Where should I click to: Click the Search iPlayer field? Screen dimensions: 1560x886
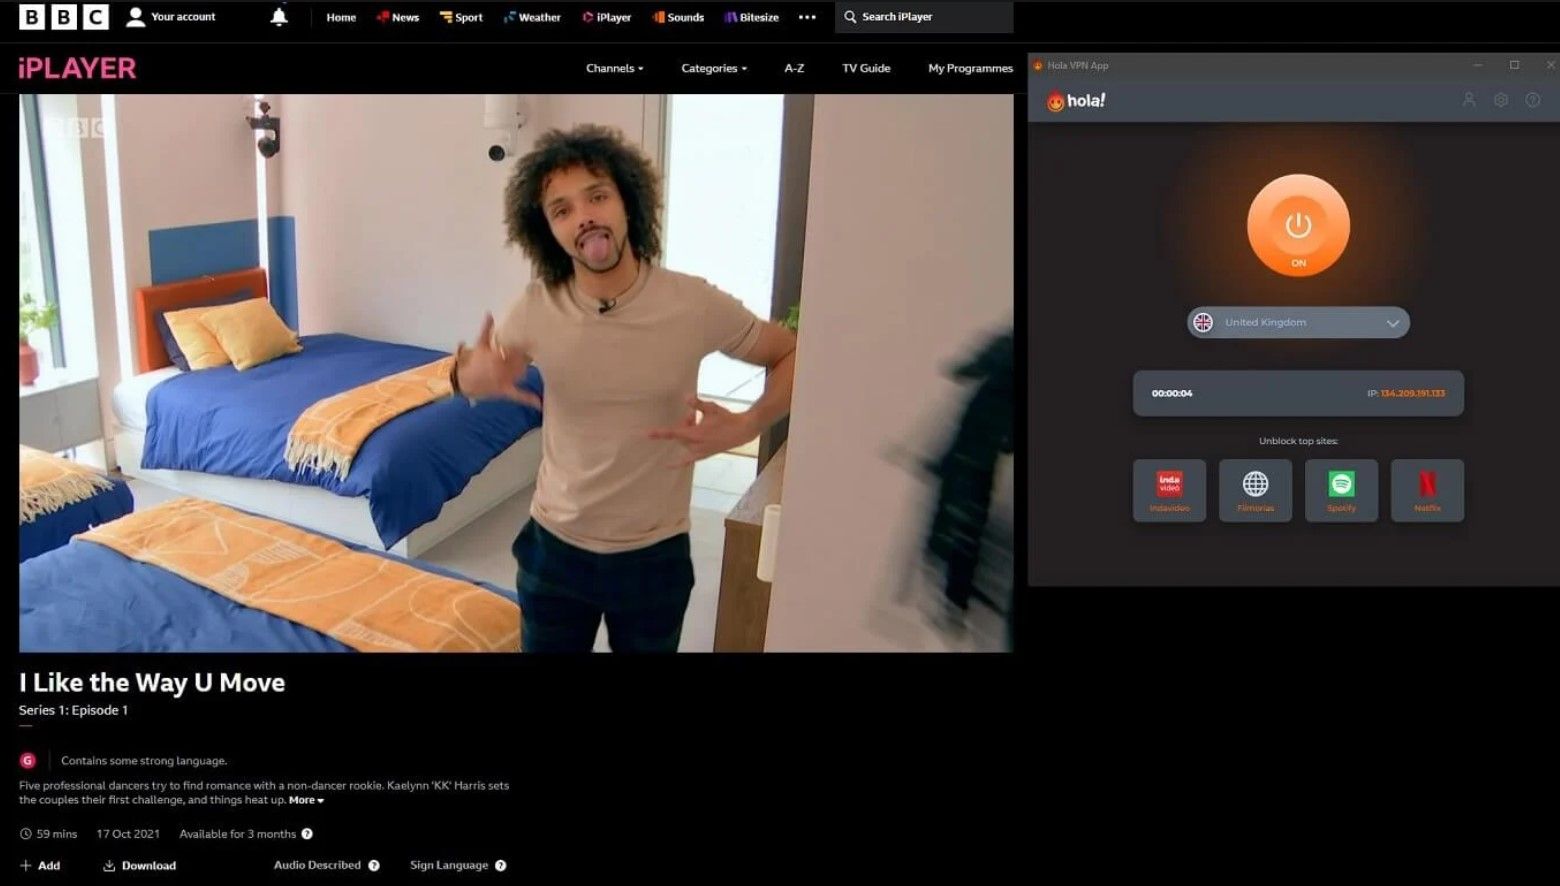924,17
